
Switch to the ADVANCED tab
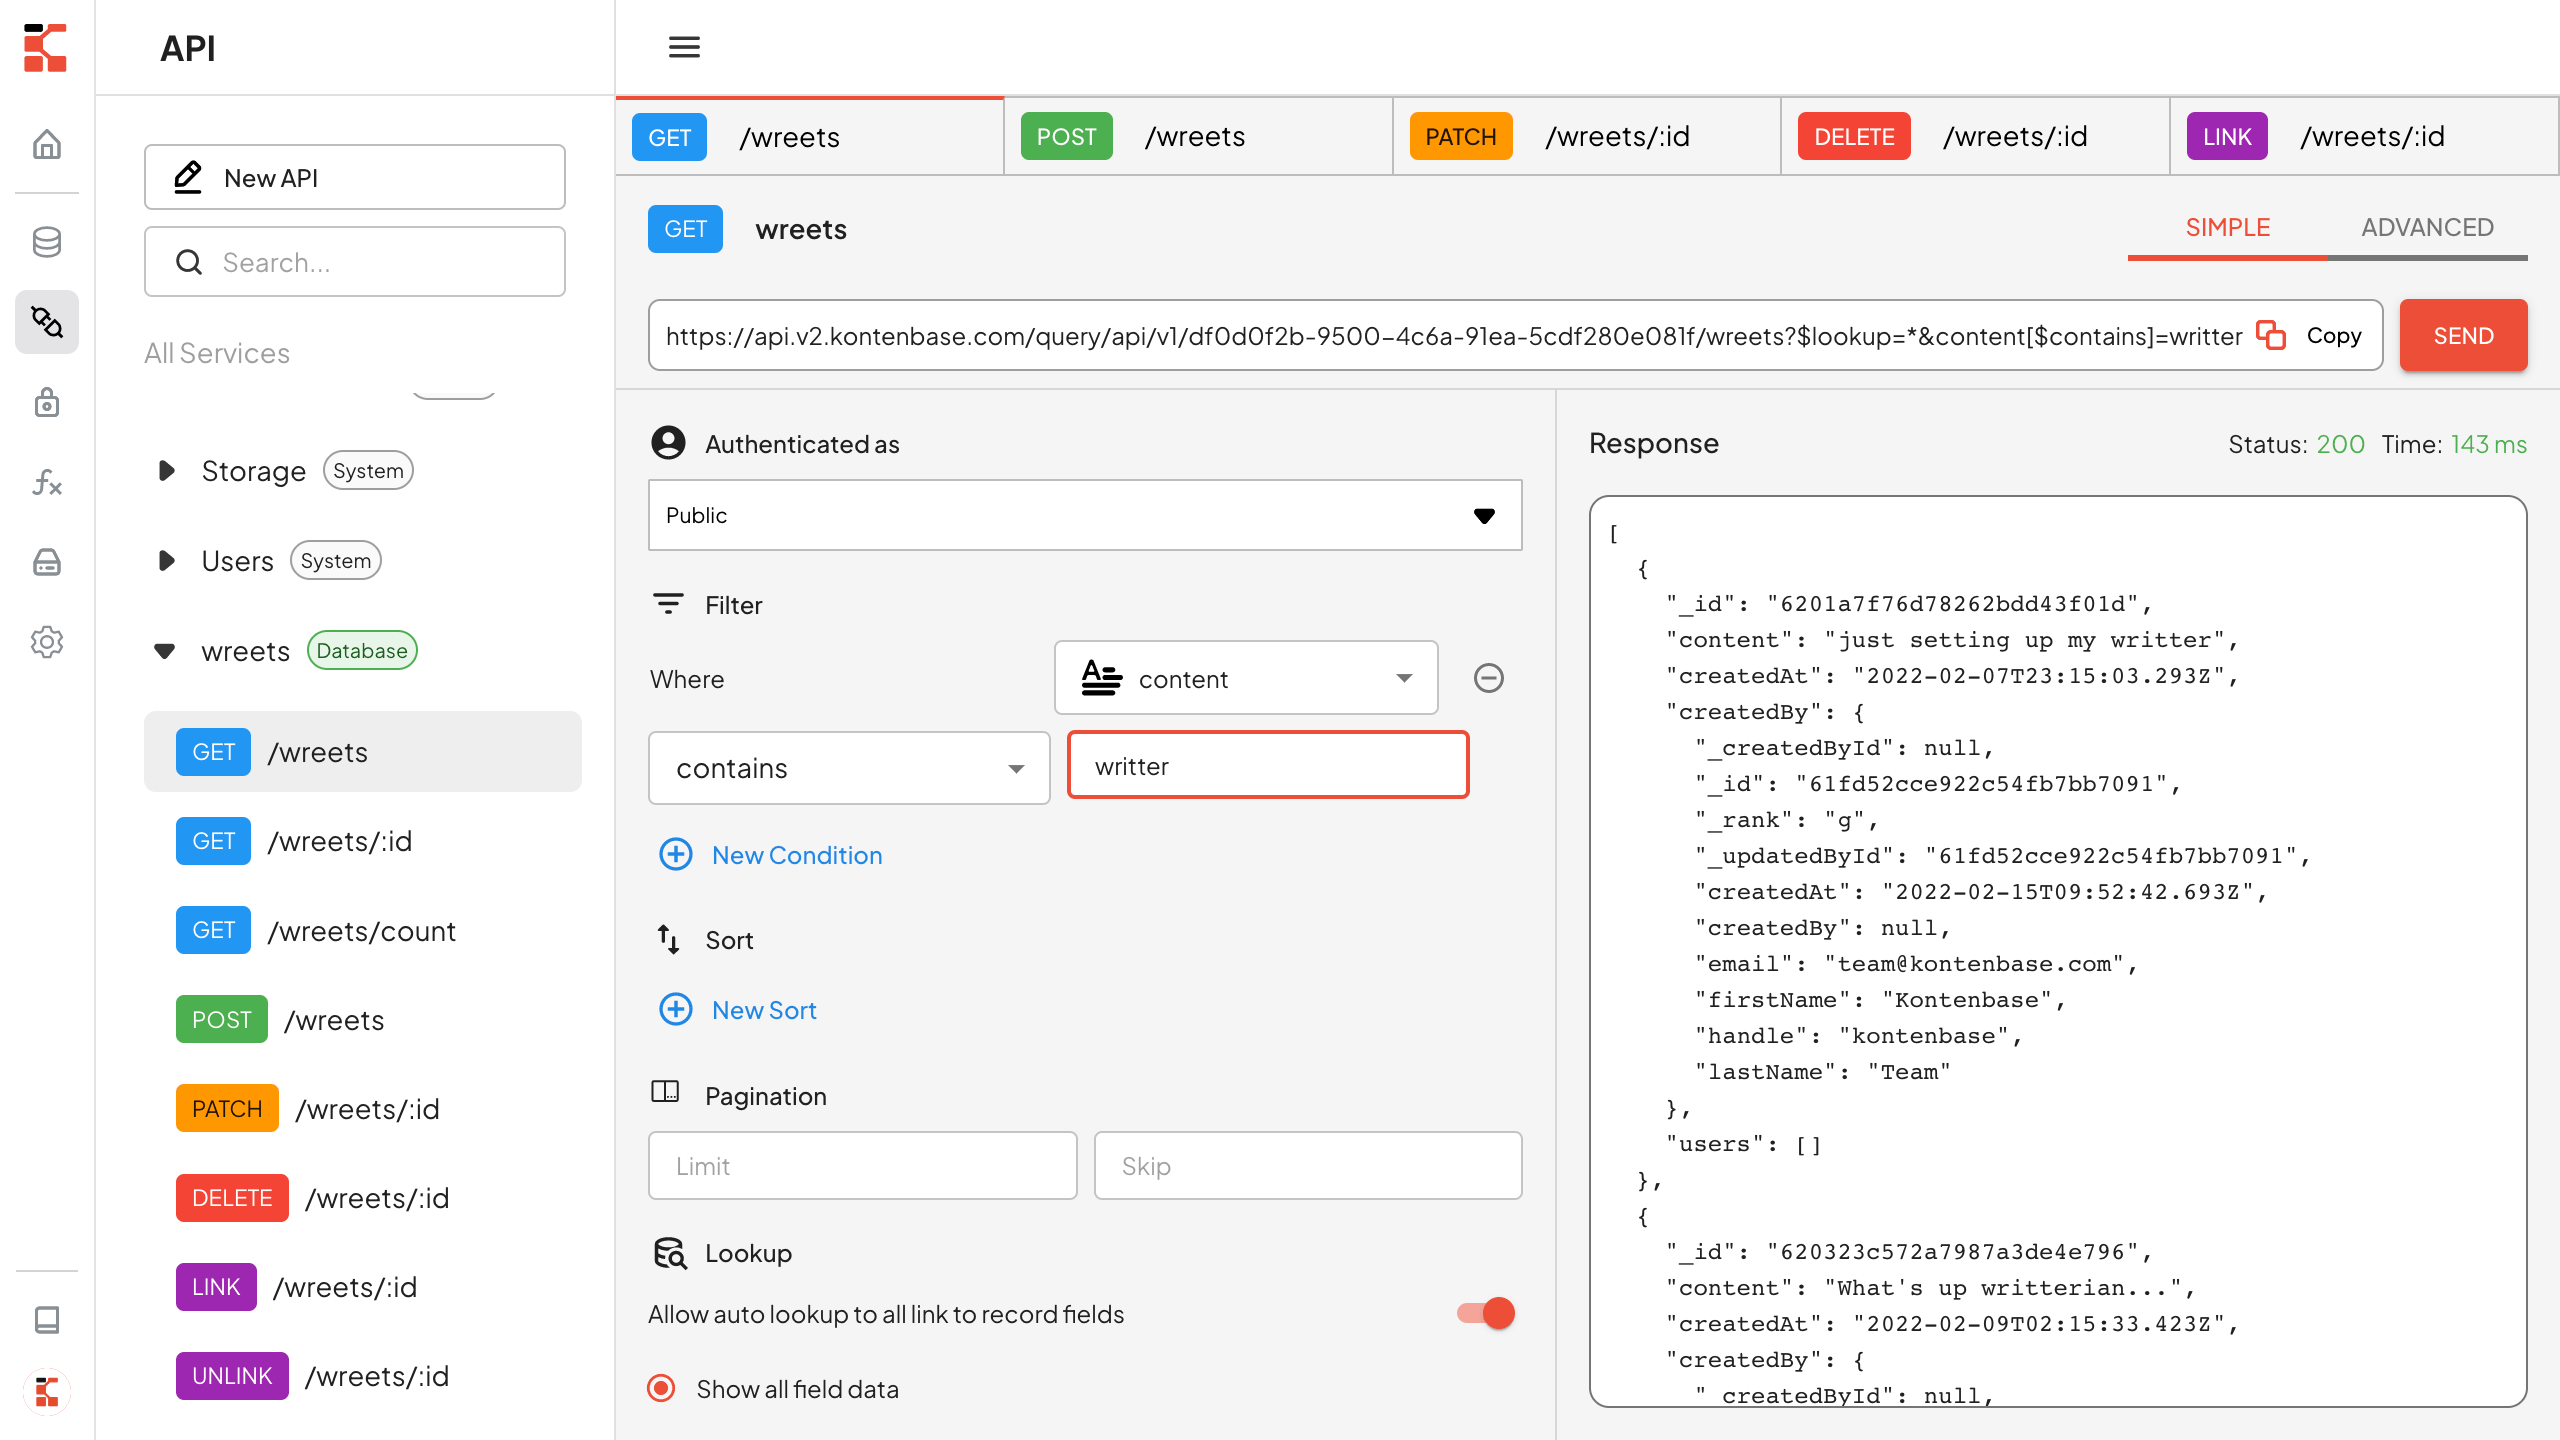[x=2428, y=227]
